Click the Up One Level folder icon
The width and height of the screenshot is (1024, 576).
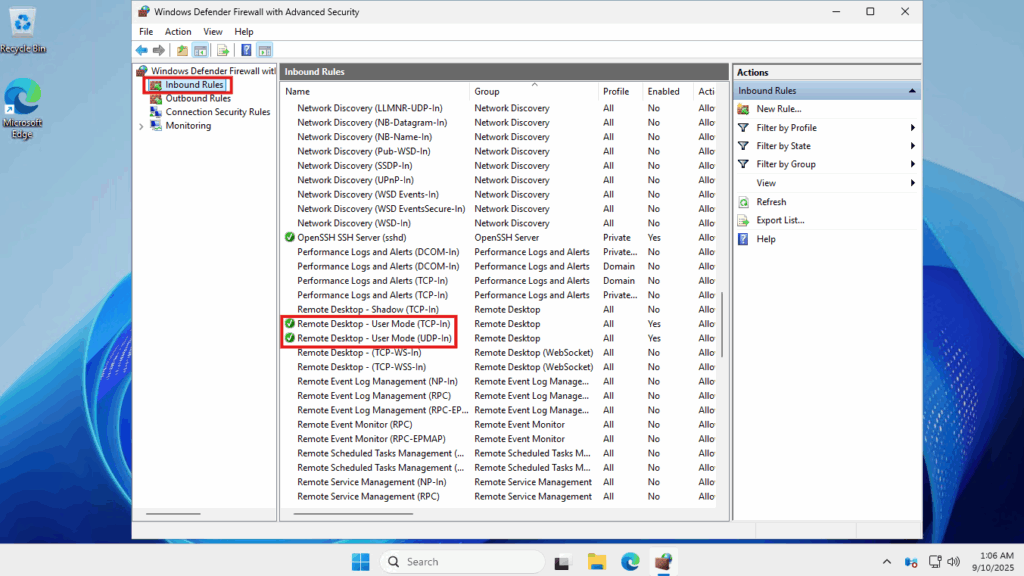tap(182, 50)
